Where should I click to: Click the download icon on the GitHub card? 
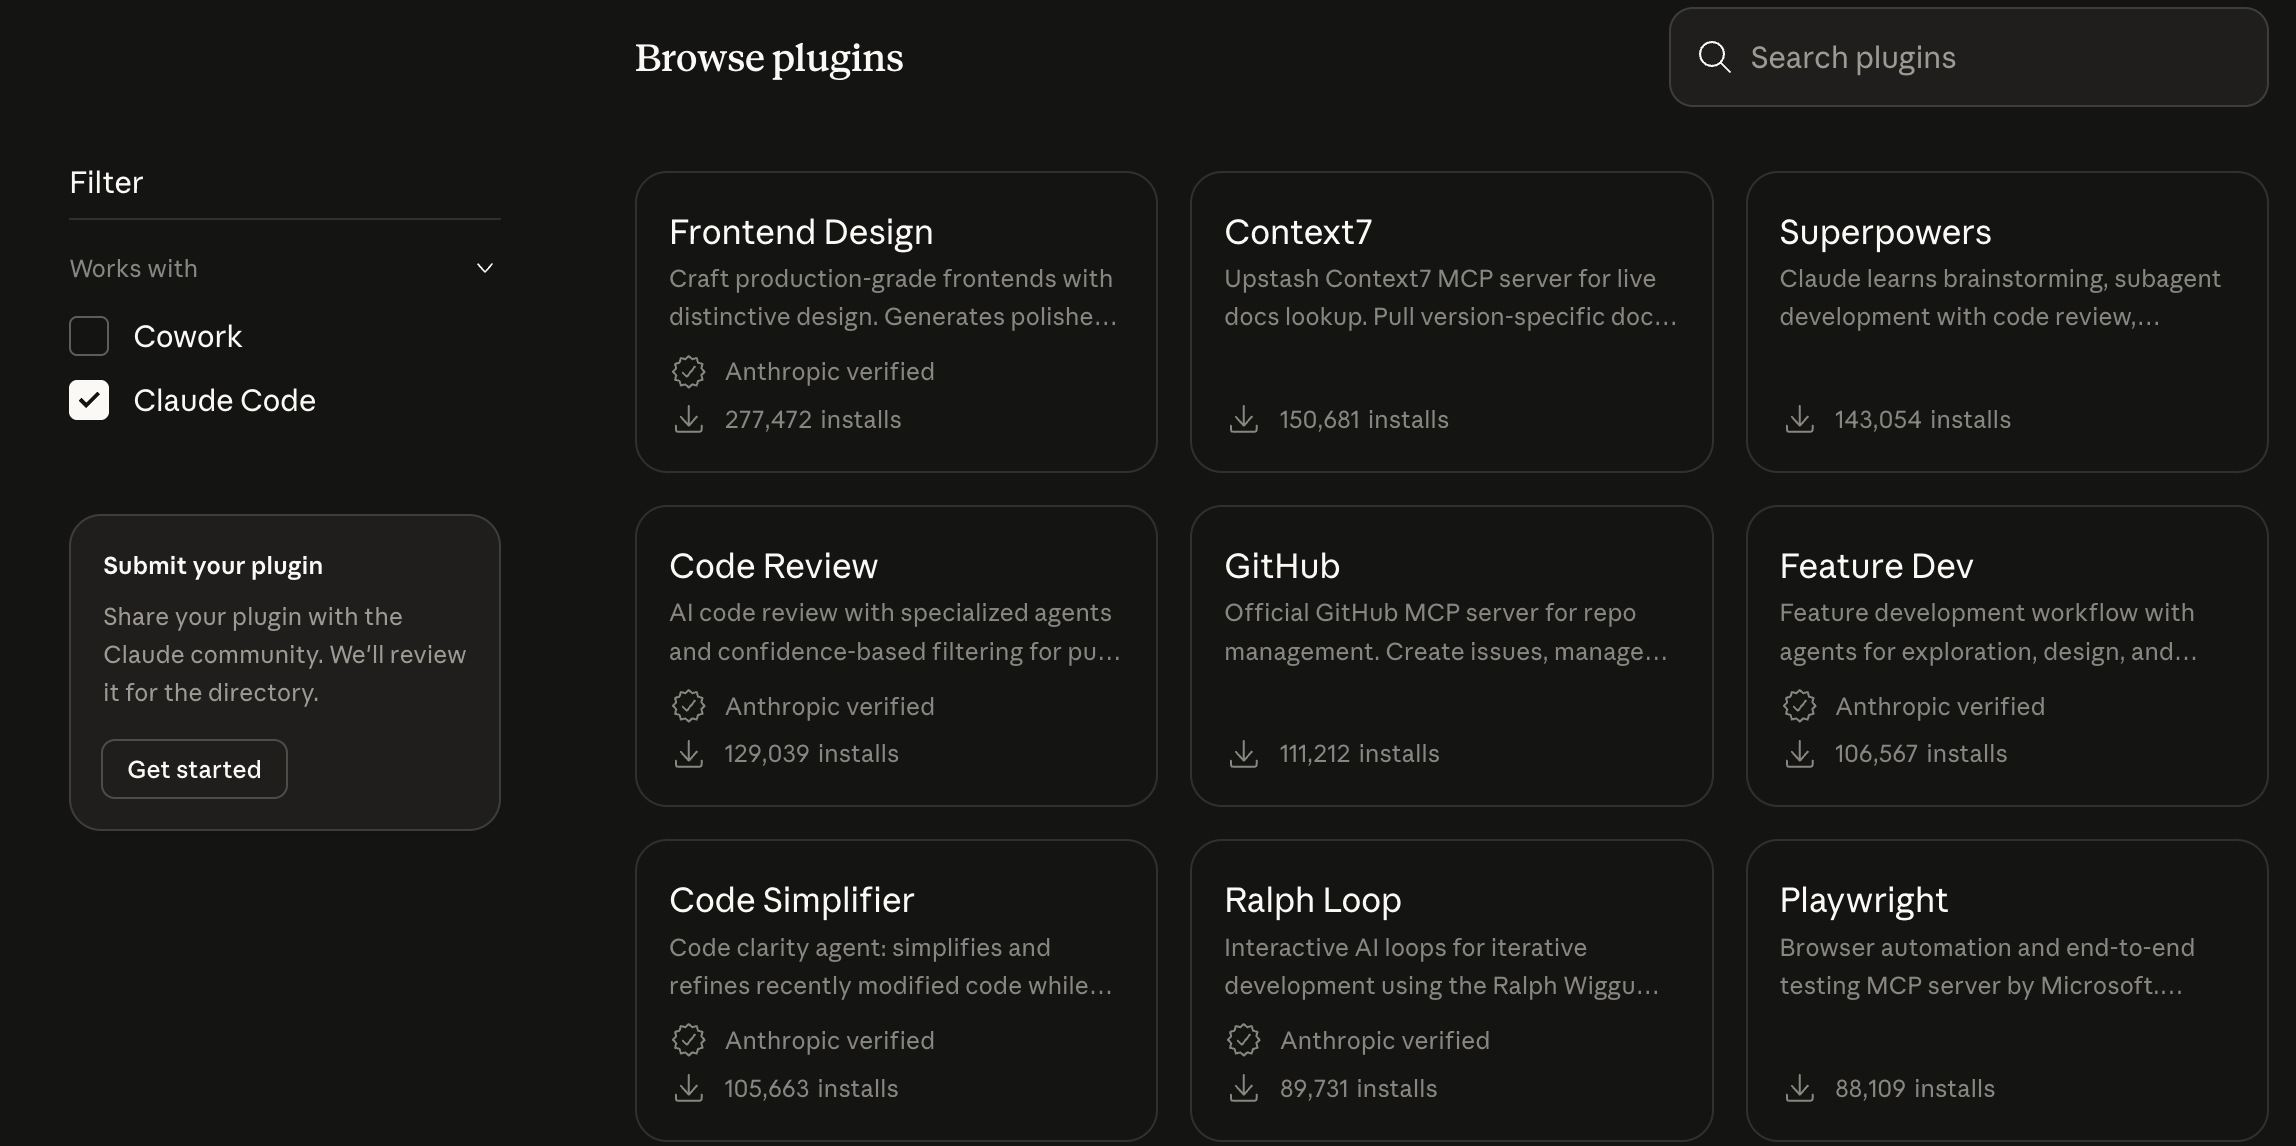point(1243,754)
